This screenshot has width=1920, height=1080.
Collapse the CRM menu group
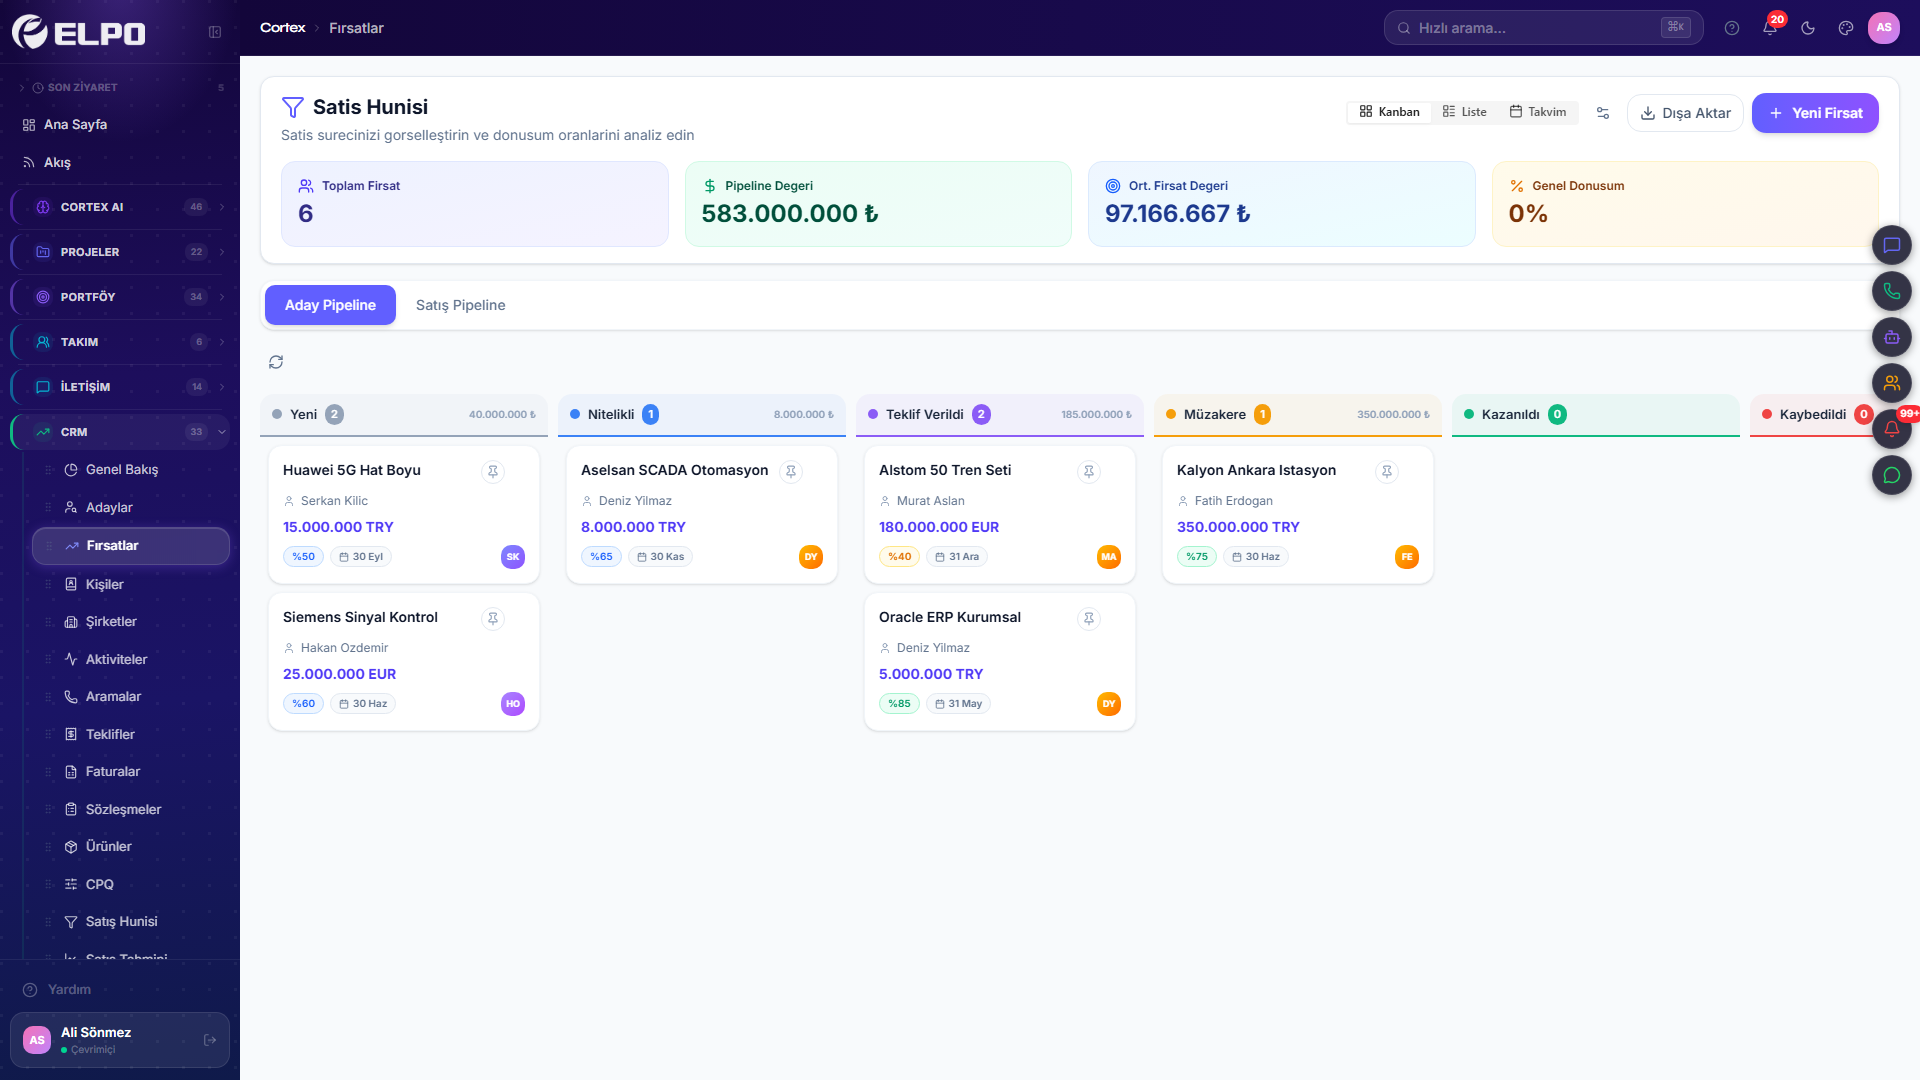click(120, 432)
